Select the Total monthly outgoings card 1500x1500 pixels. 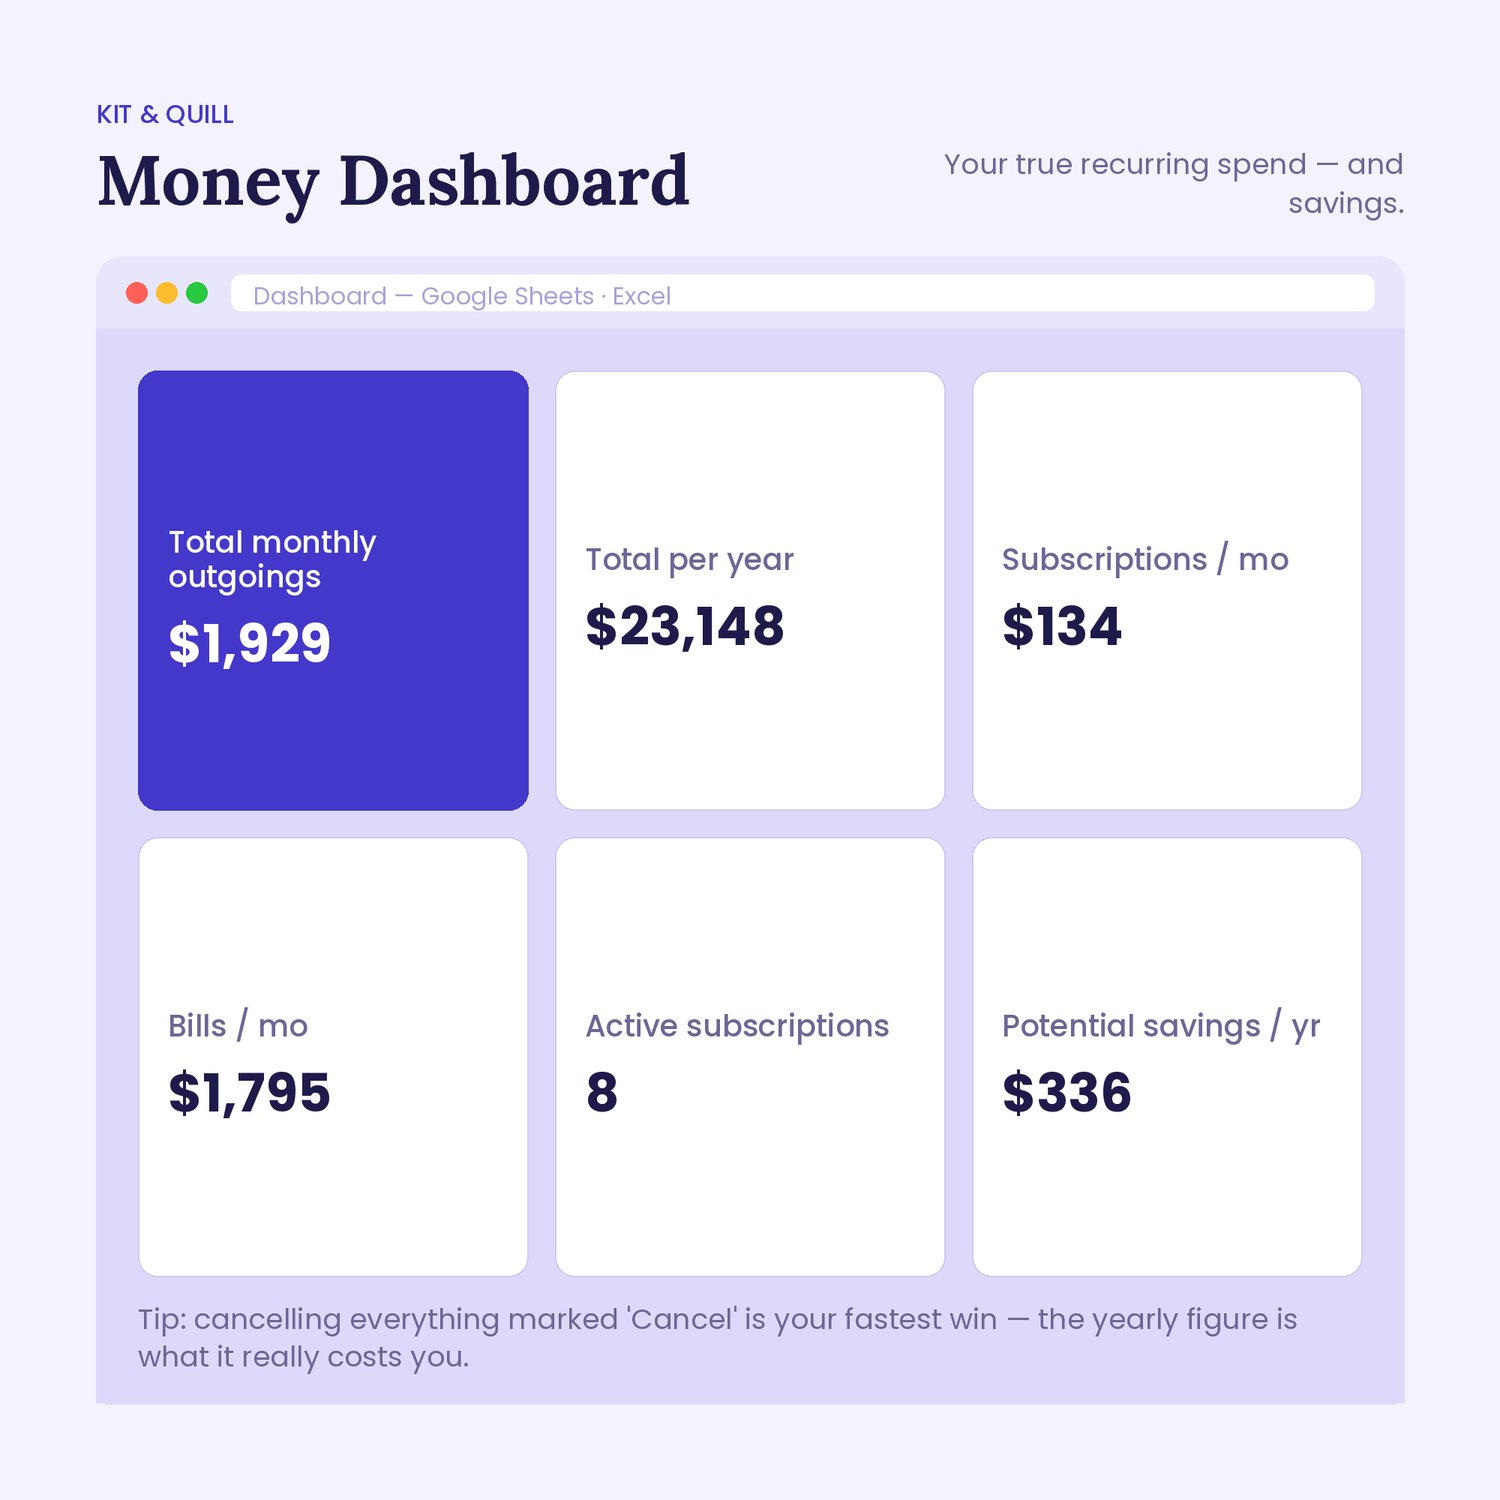coord(333,590)
